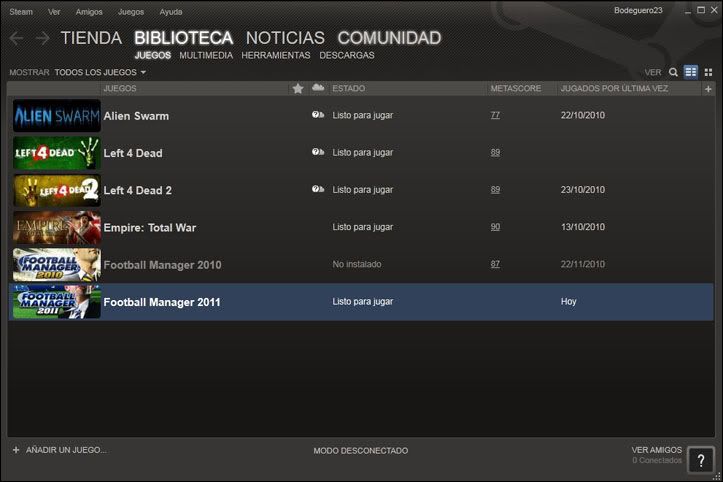723x482 pixels.
Task: Select the Football Manager 2010 title
Action: click(162, 265)
